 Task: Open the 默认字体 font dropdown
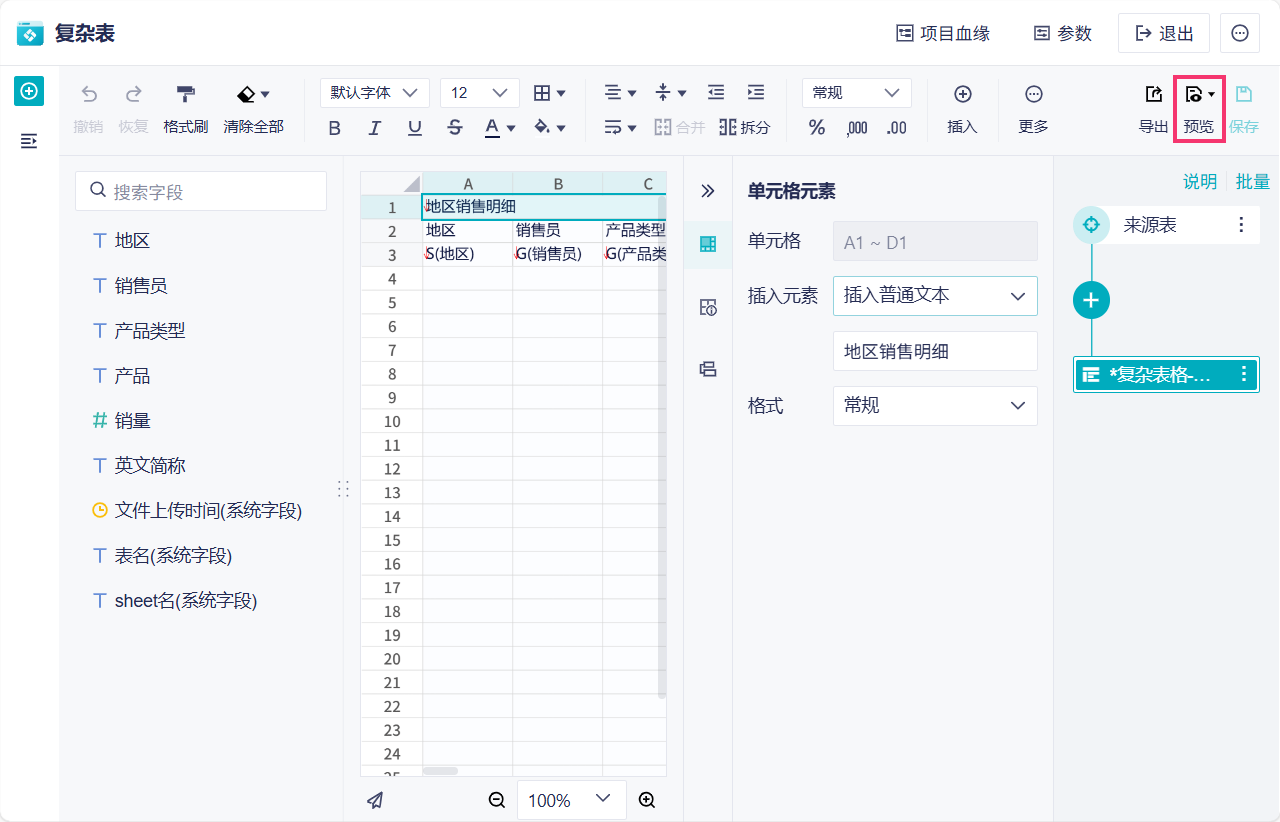pos(375,93)
